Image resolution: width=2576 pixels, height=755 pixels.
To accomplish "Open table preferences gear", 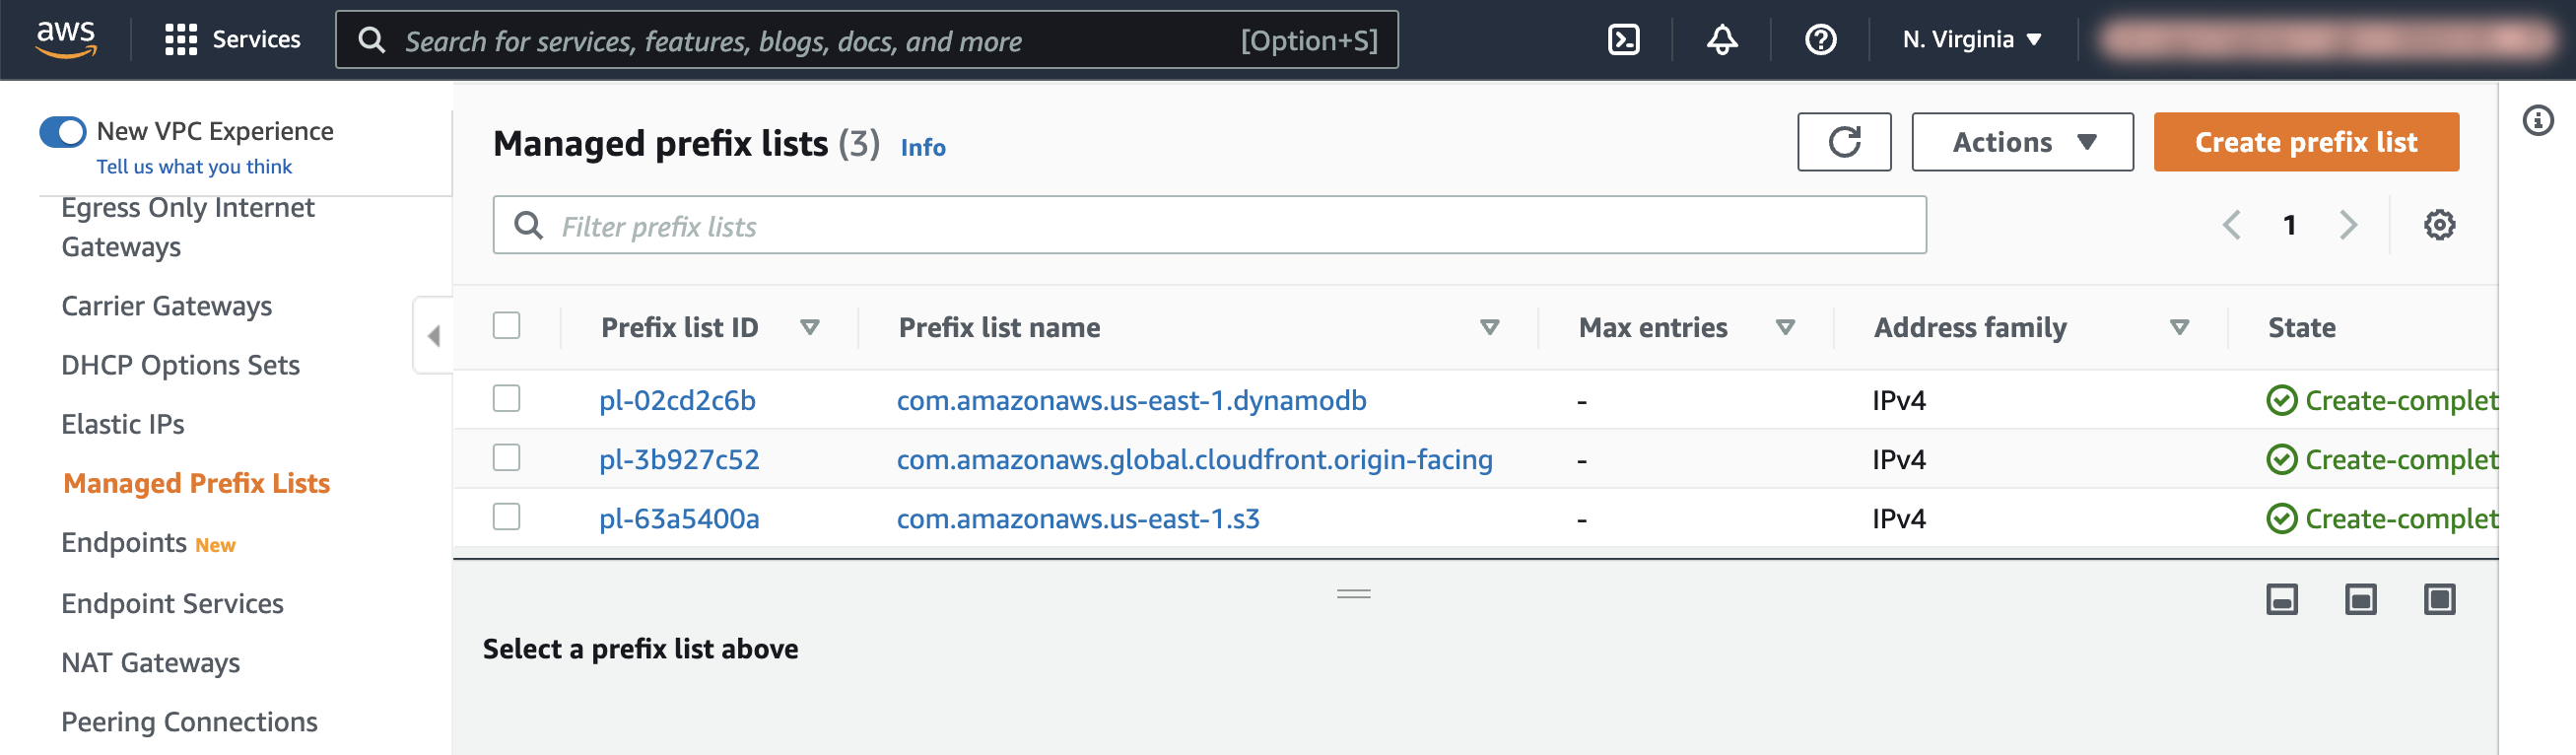I will click(2438, 225).
